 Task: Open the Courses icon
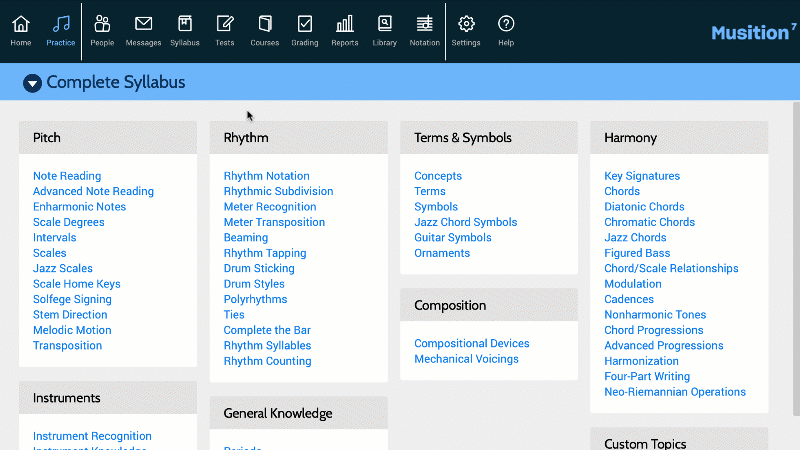pos(264,24)
